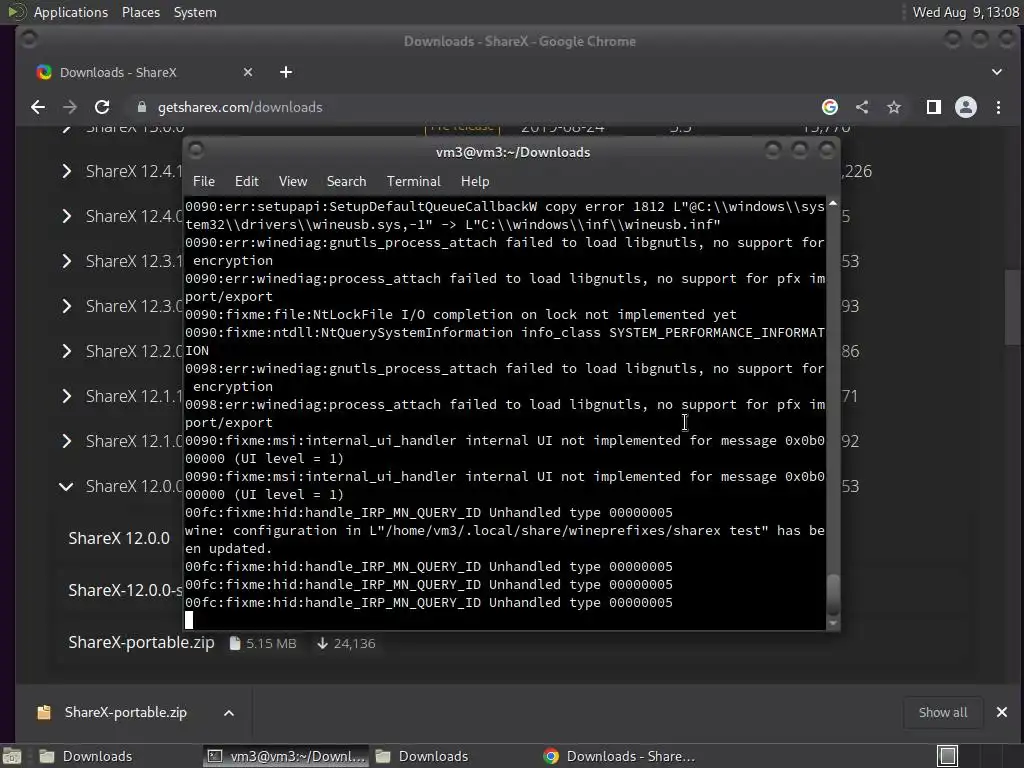
Task: Click terminal scrollbar up arrow
Action: (x=833, y=204)
